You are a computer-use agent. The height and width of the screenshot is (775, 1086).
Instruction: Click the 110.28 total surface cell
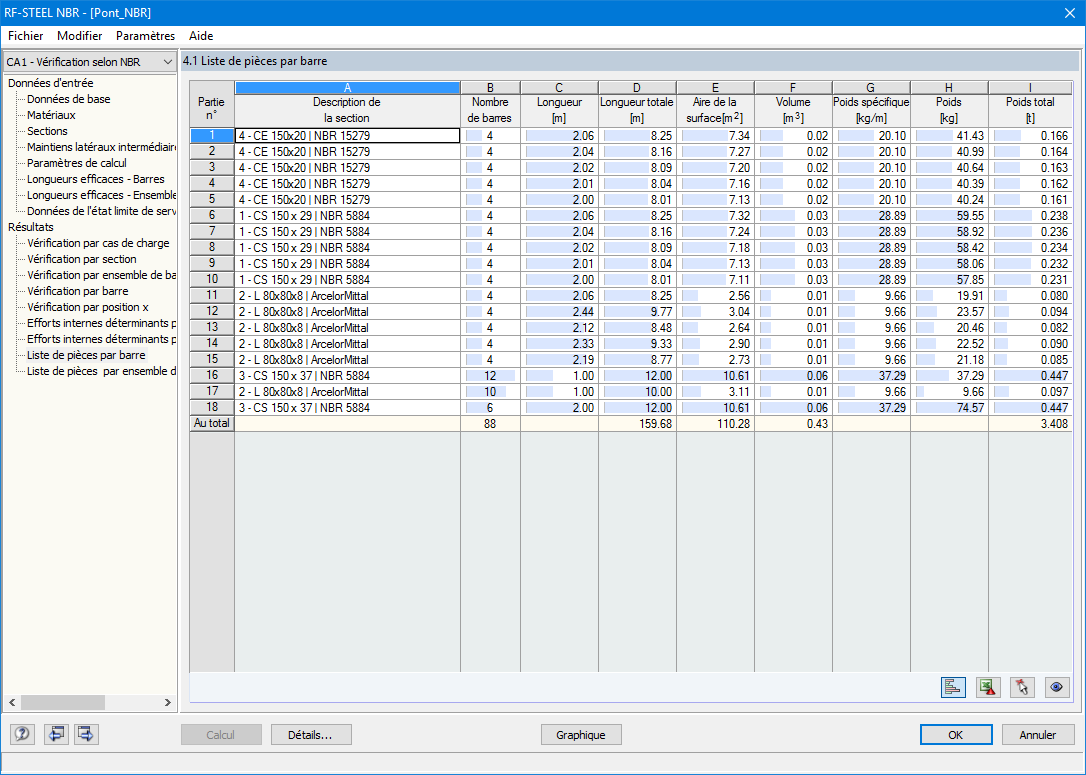715,423
